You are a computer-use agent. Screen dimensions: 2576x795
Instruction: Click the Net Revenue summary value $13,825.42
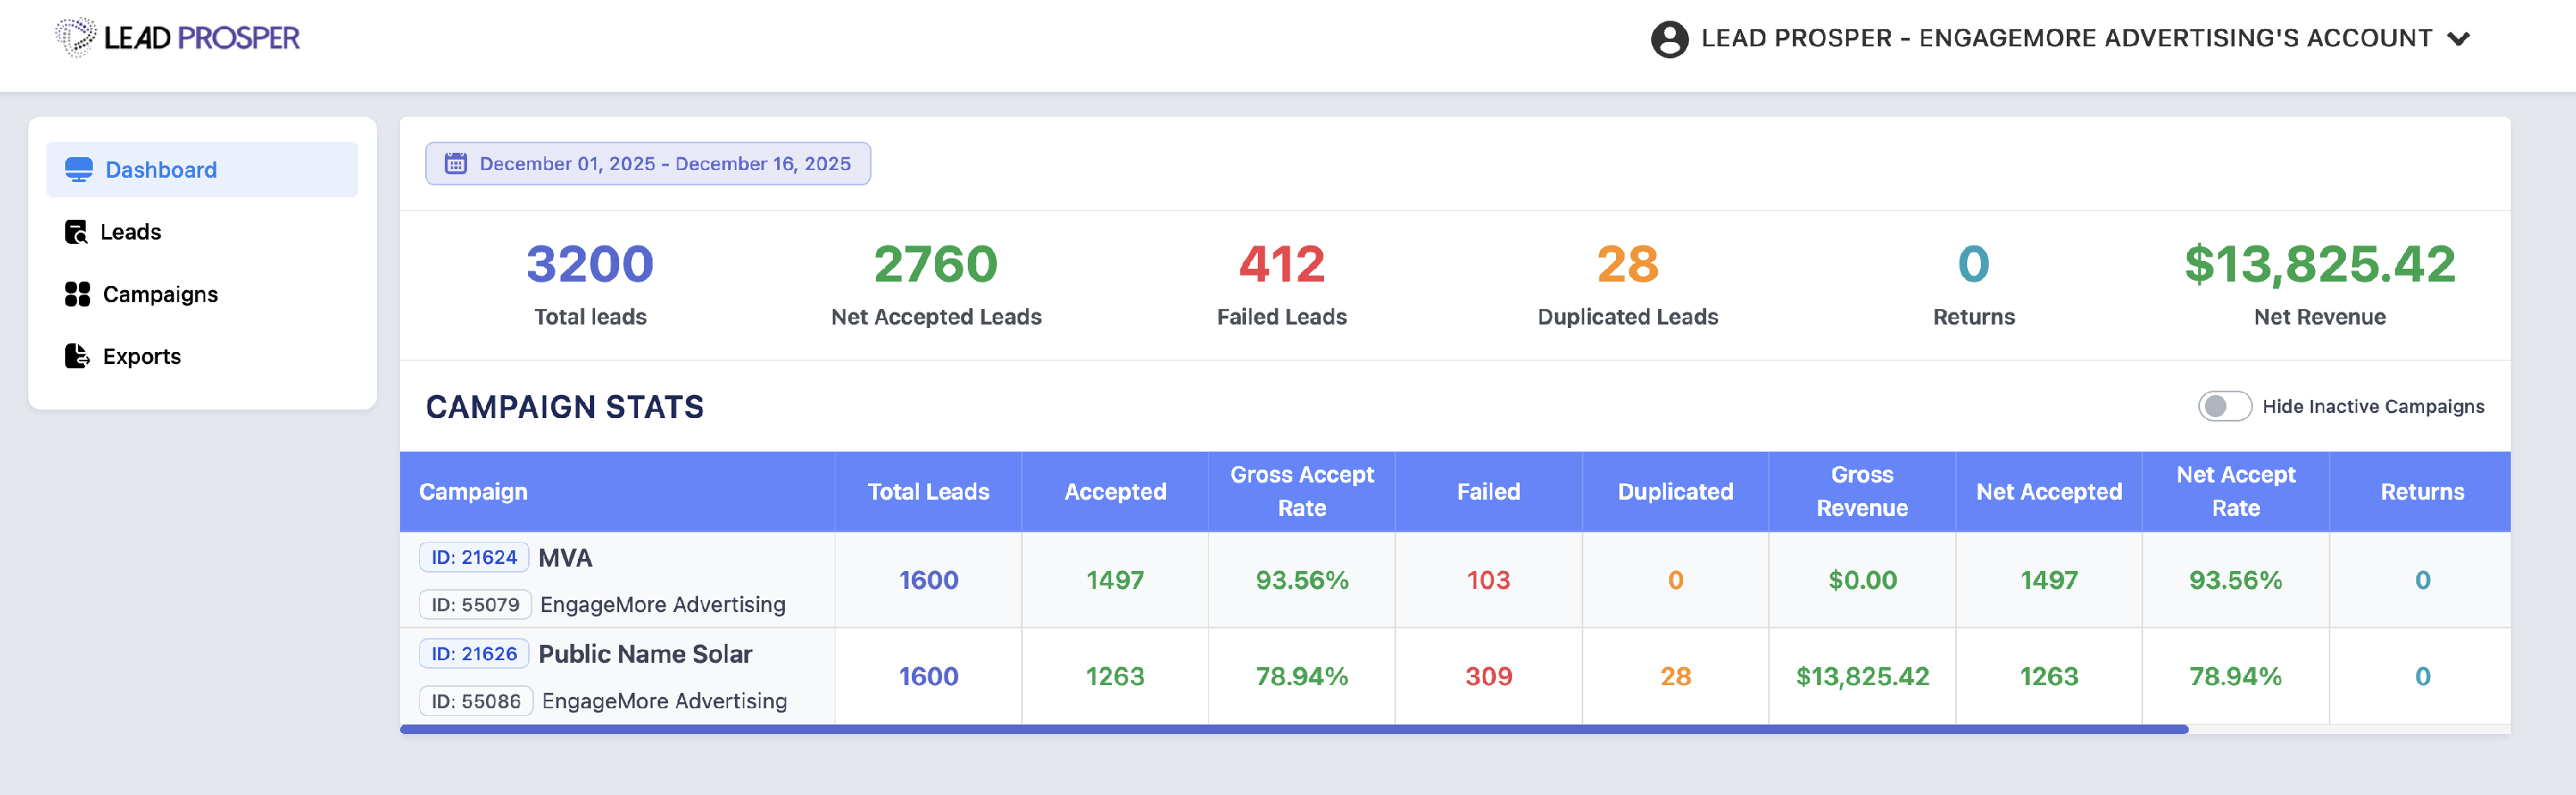pyautogui.click(x=2320, y=264)
